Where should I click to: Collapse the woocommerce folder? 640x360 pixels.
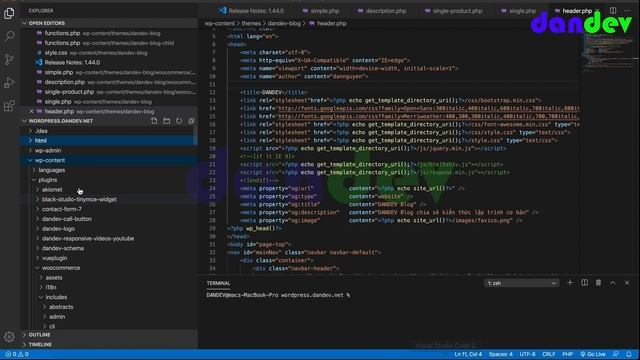click(x=109, y=268)
